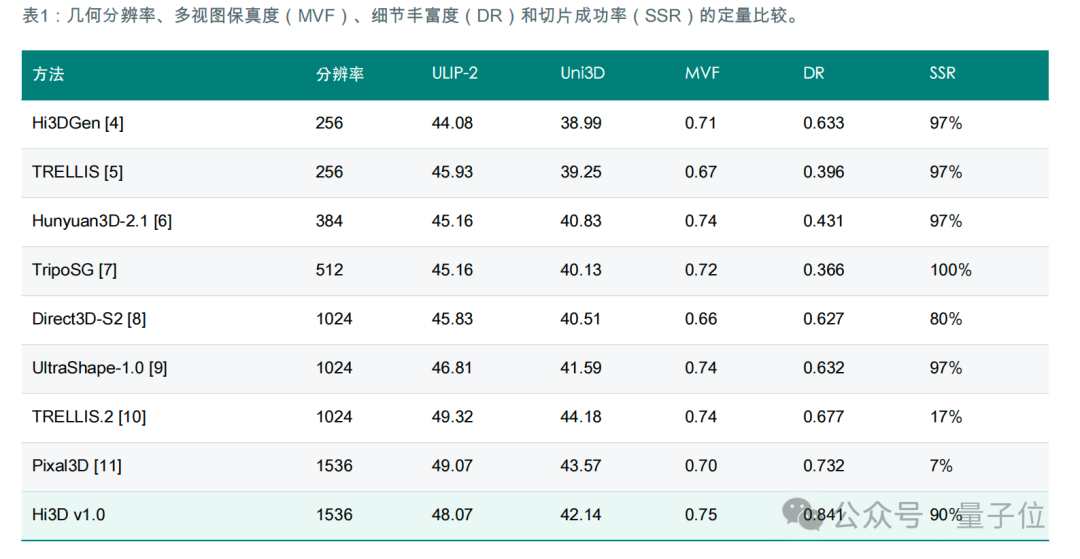Select the TRELLIS.2 [10] method name
Screen dimensions: 1080x559
[x=89, y=416]
